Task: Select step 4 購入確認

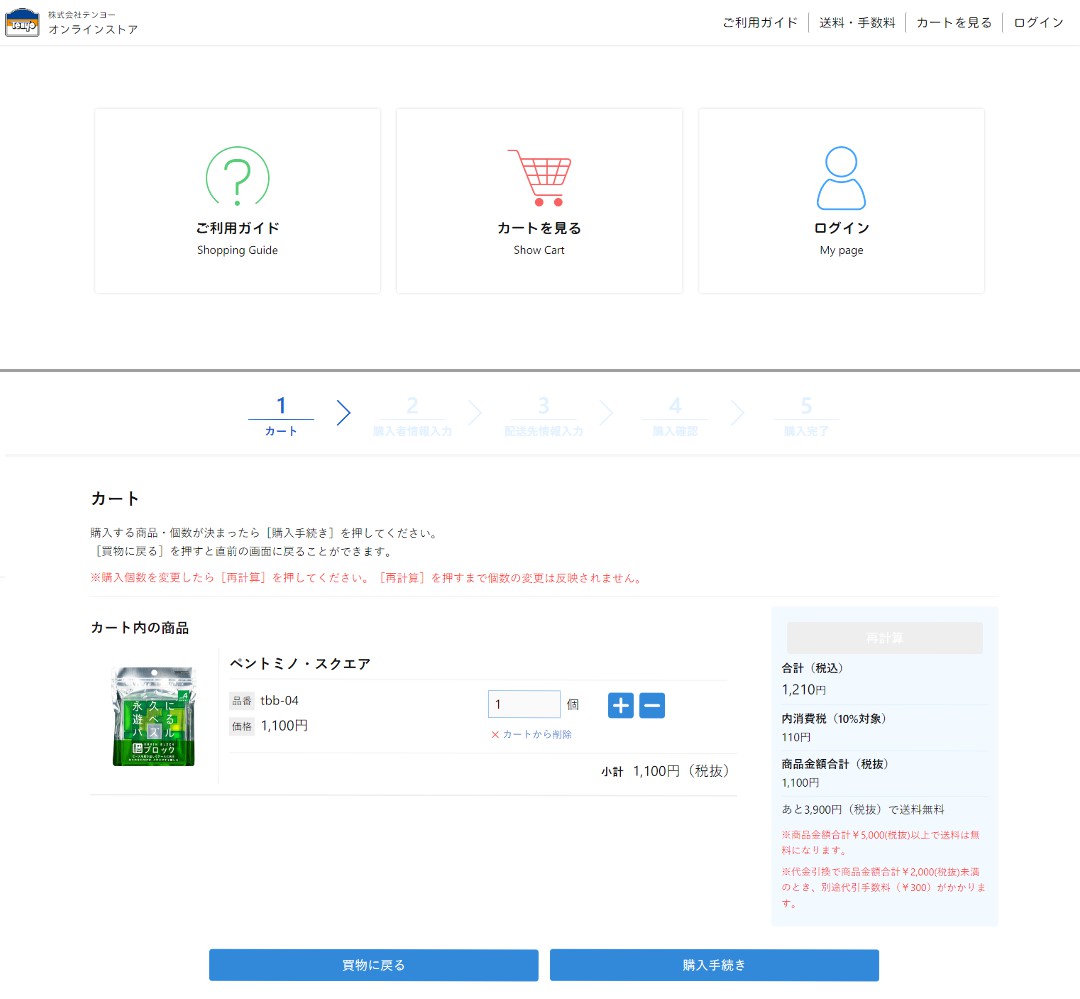Action: point(675,415)
